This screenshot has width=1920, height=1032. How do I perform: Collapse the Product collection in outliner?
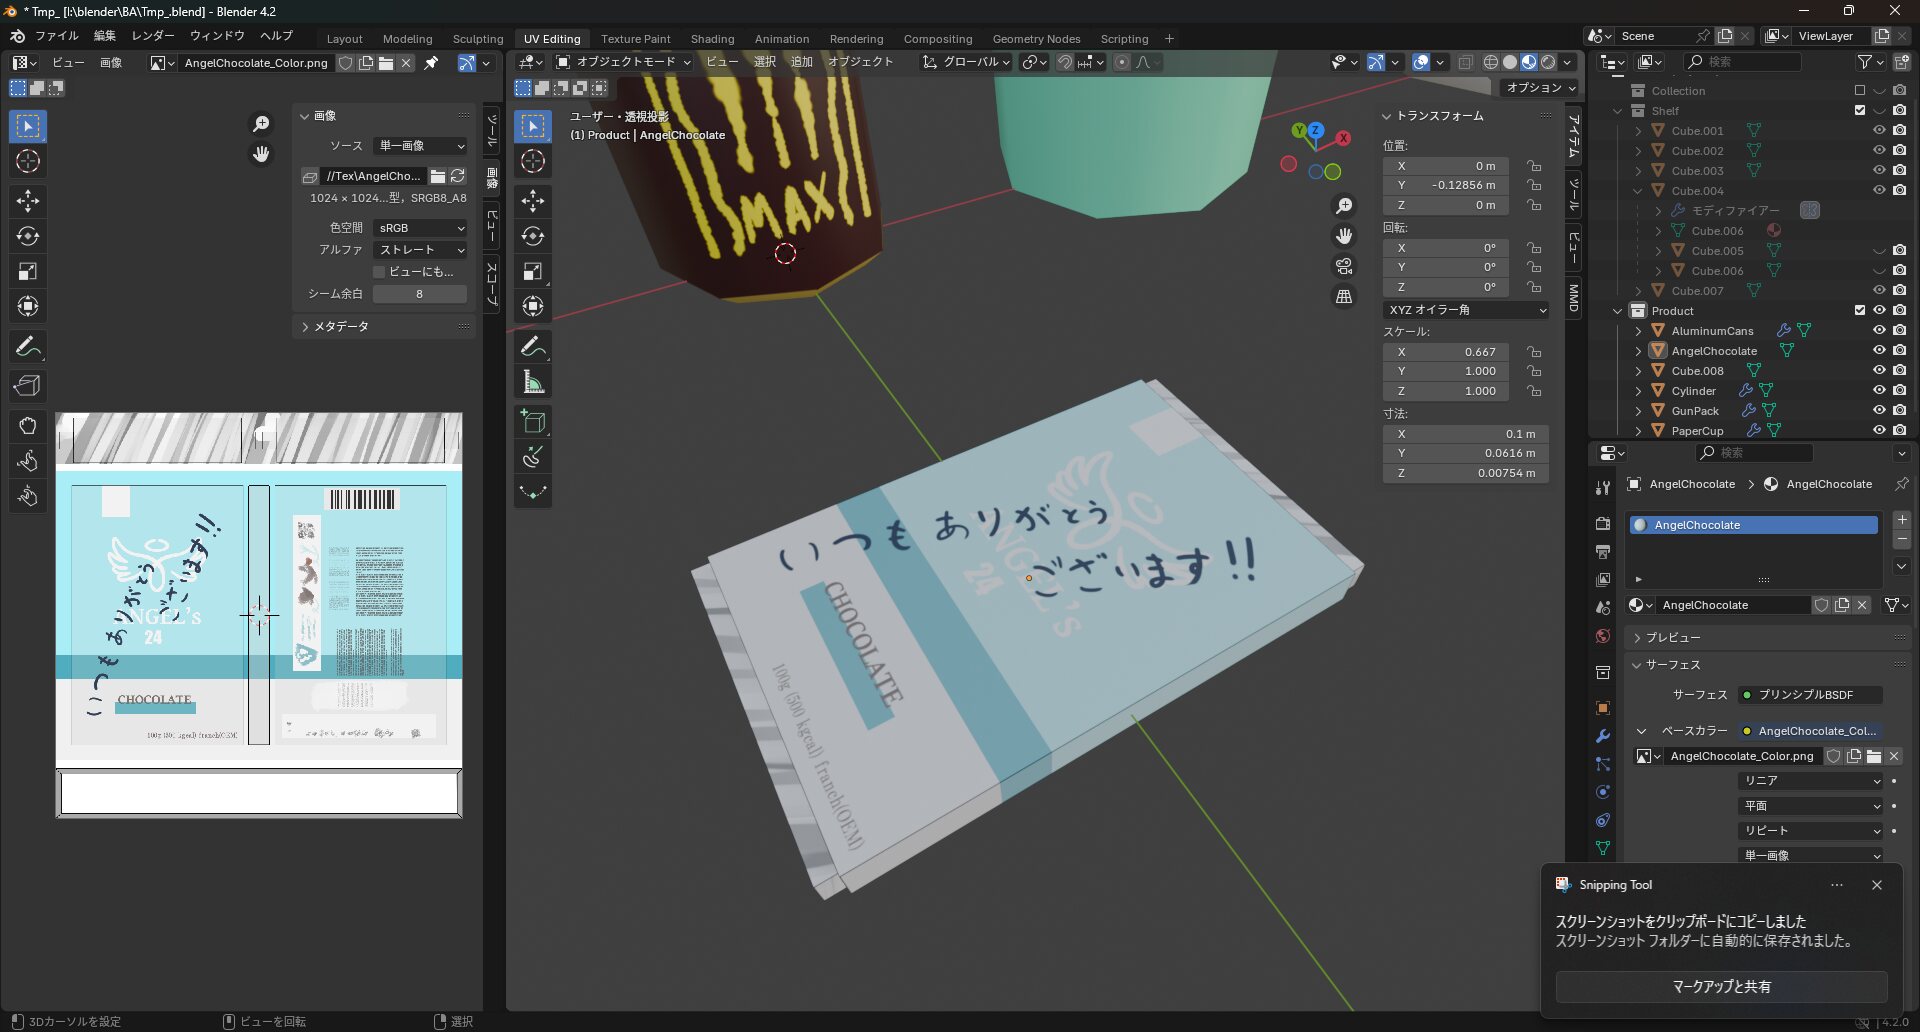tap(1618, 311)
